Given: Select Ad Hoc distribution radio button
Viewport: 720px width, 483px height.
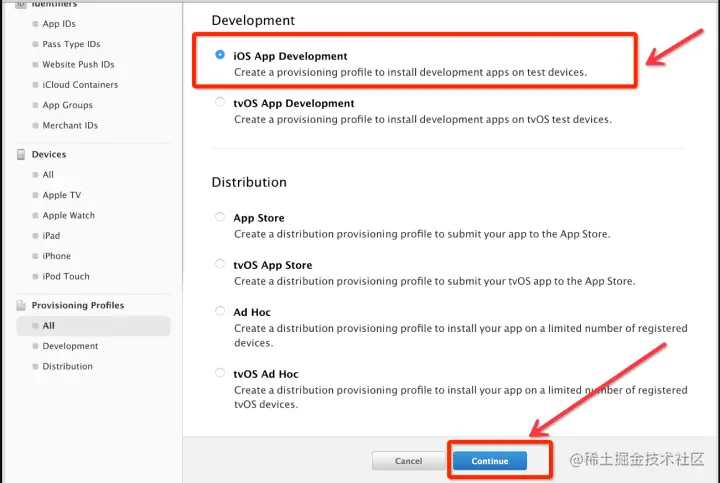Looking at the screenshot, I should pyautogui.click(x=220, y=311).
